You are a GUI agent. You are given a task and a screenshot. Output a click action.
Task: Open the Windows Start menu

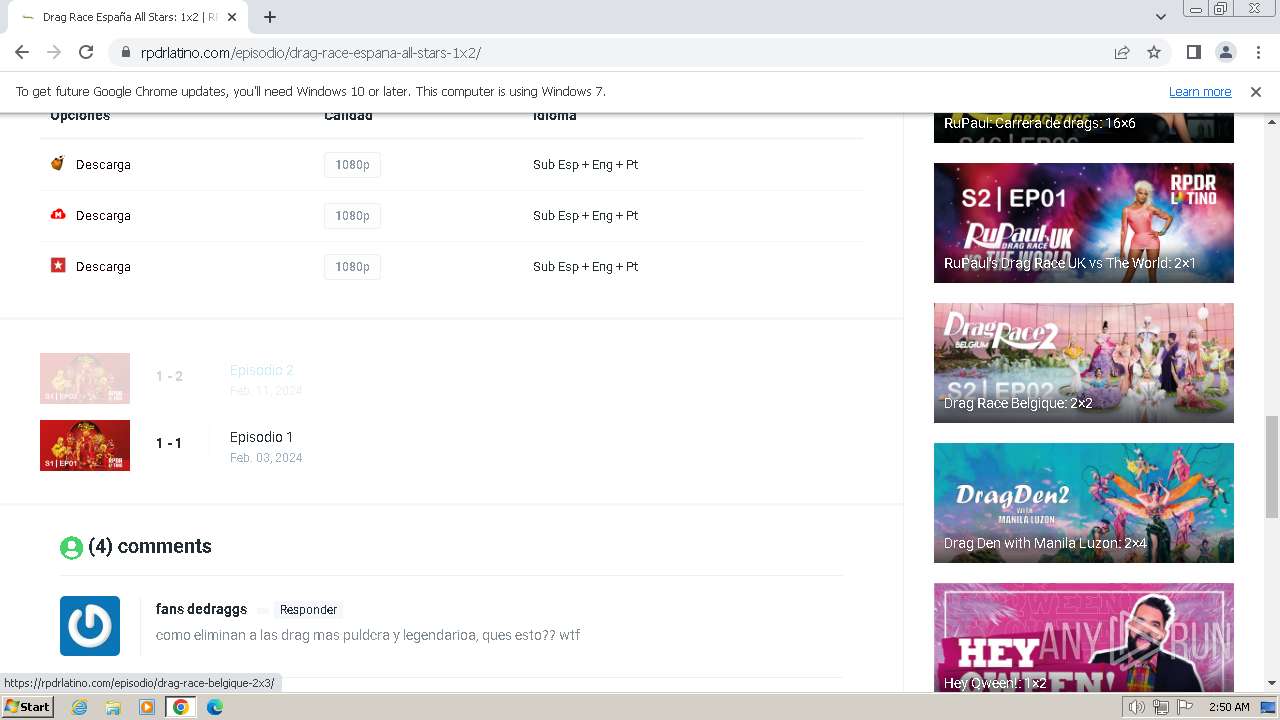click(x=28, y=706)
